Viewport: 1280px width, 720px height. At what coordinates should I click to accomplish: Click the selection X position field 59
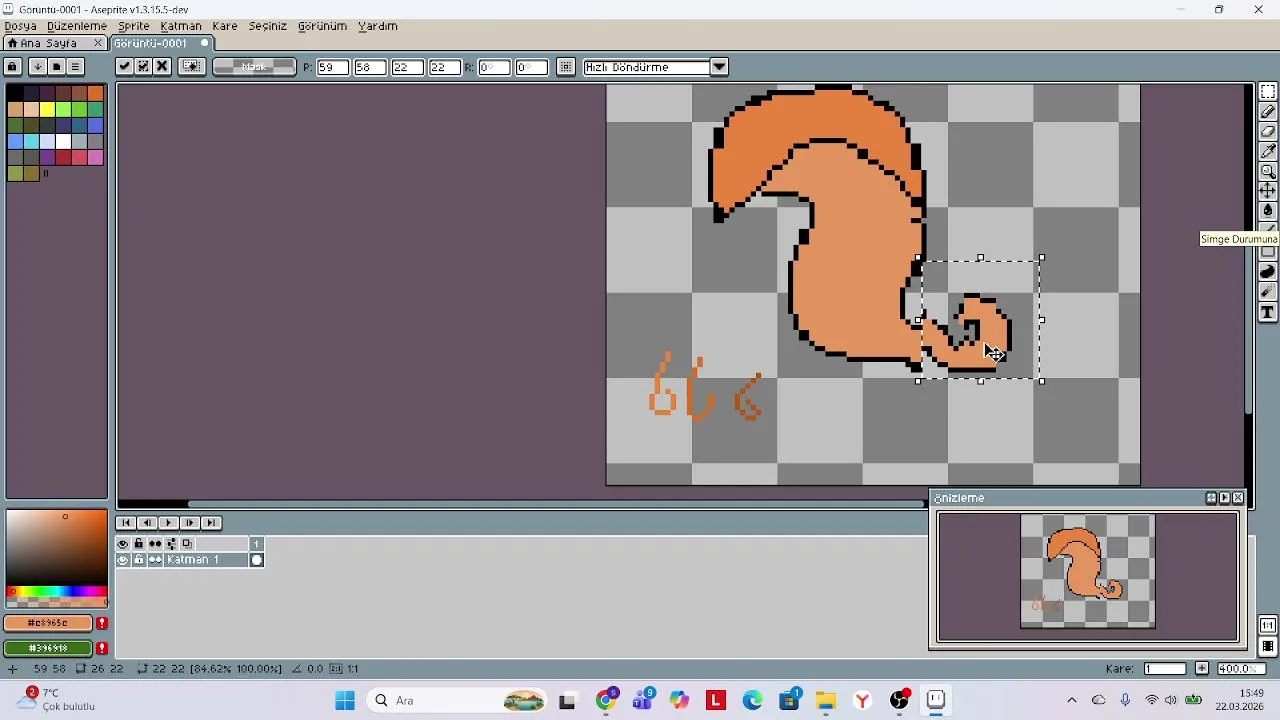point(333,67)
